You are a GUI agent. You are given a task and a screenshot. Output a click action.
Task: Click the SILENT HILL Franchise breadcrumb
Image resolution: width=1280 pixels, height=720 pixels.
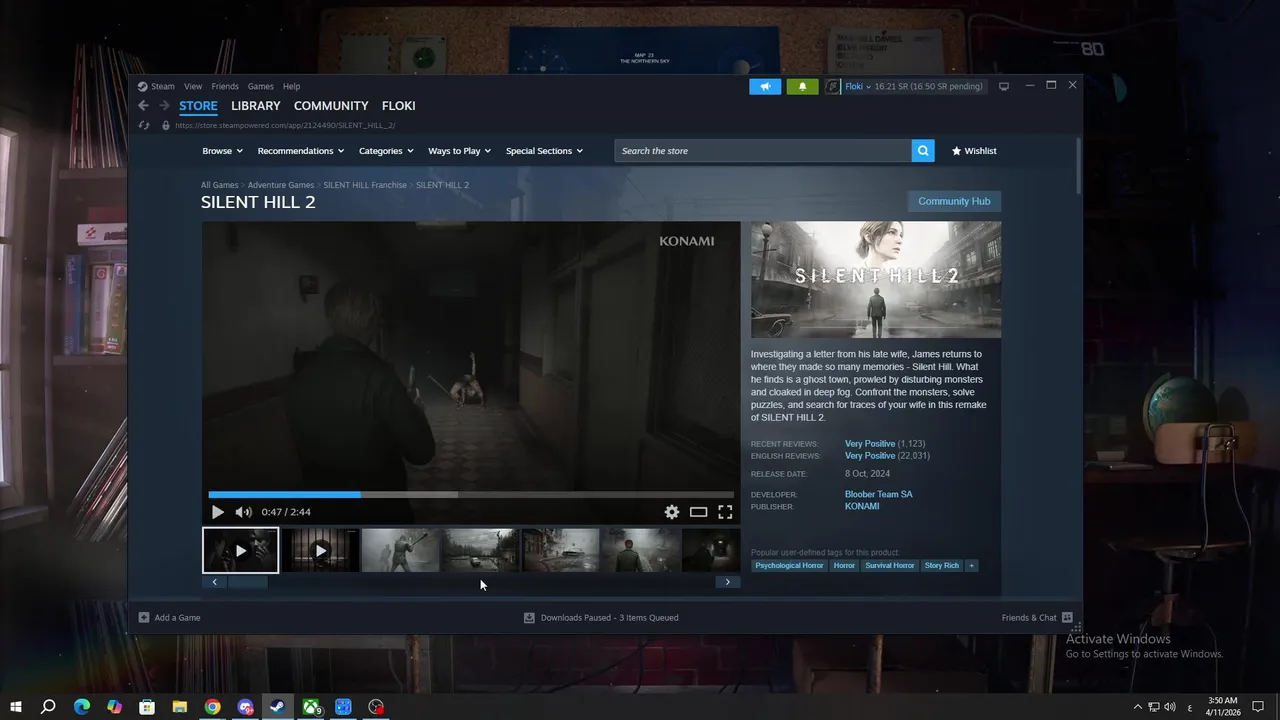tap(365, 185)
